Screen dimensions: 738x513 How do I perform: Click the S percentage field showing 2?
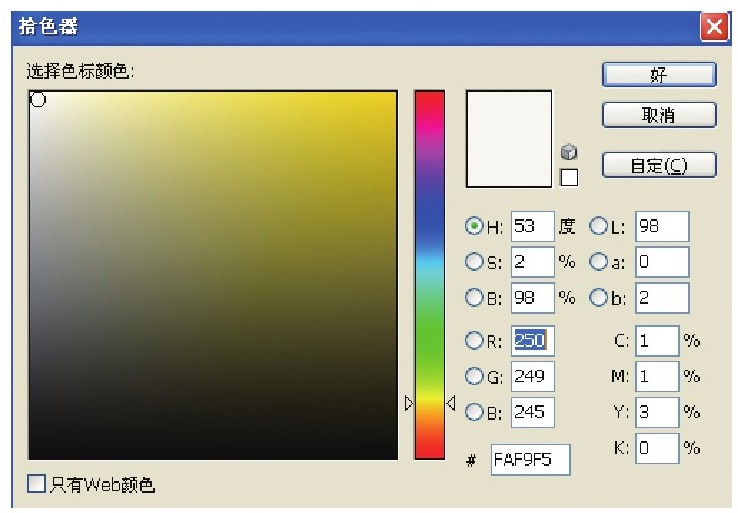coord(533,262)
